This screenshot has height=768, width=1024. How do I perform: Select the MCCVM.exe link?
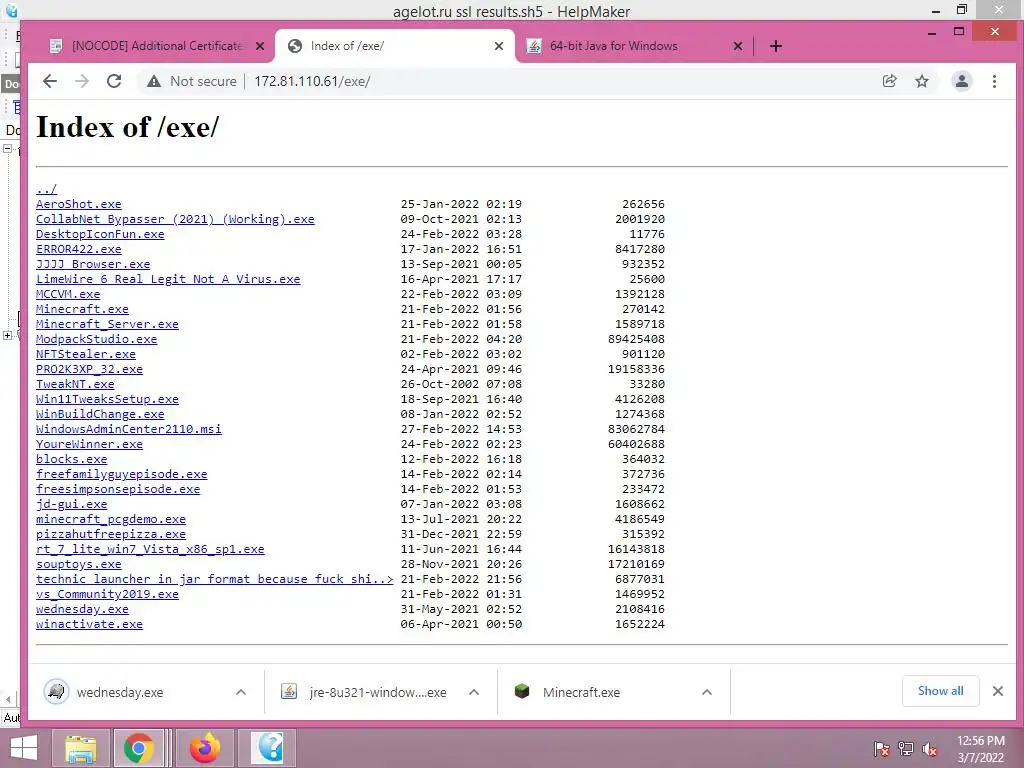pyautogui.click(x=68, y=295)
